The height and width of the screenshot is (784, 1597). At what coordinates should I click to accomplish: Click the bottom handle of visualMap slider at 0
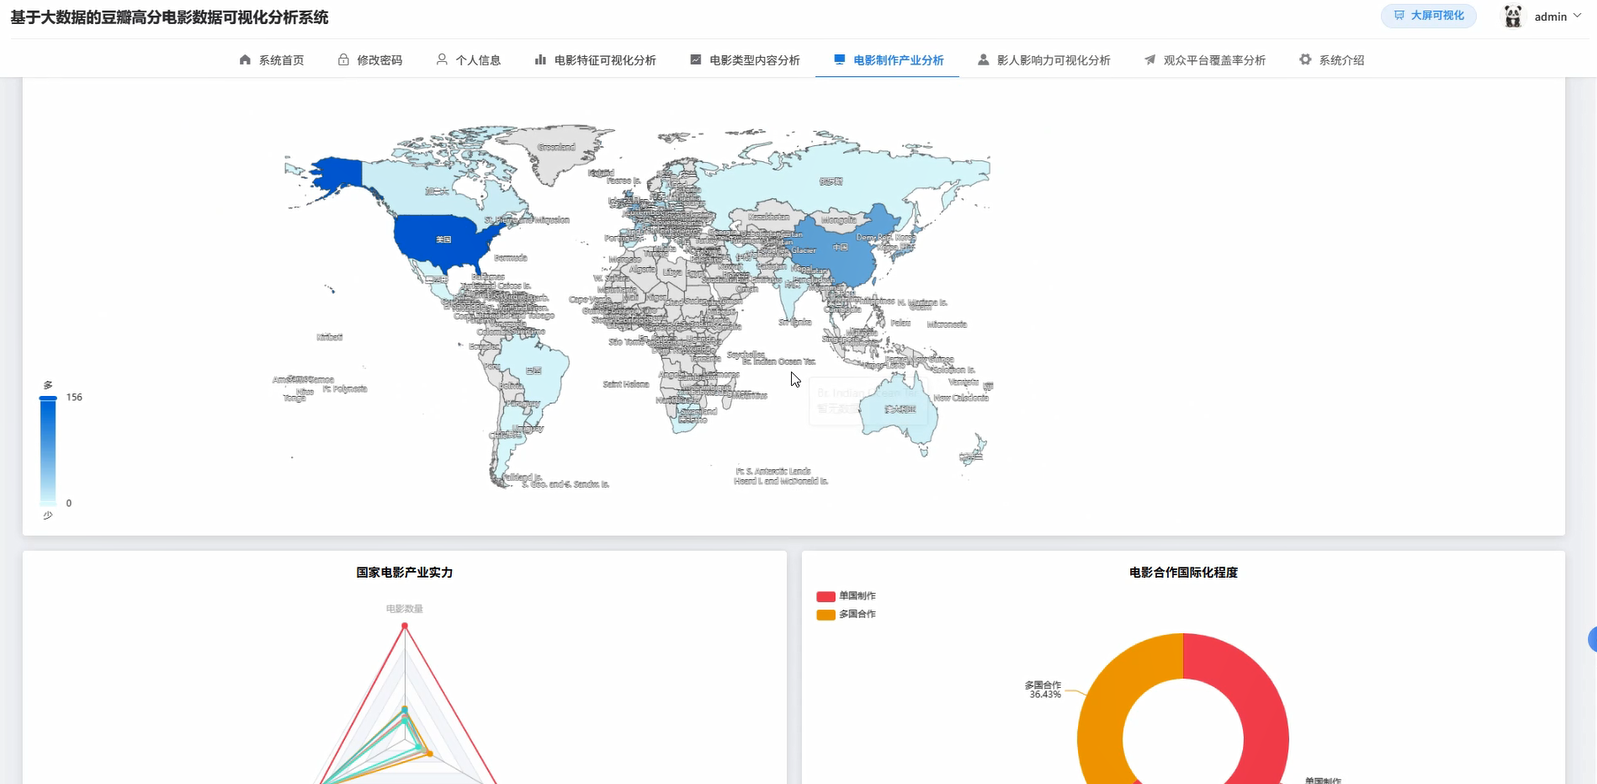(x=48, y=503)
